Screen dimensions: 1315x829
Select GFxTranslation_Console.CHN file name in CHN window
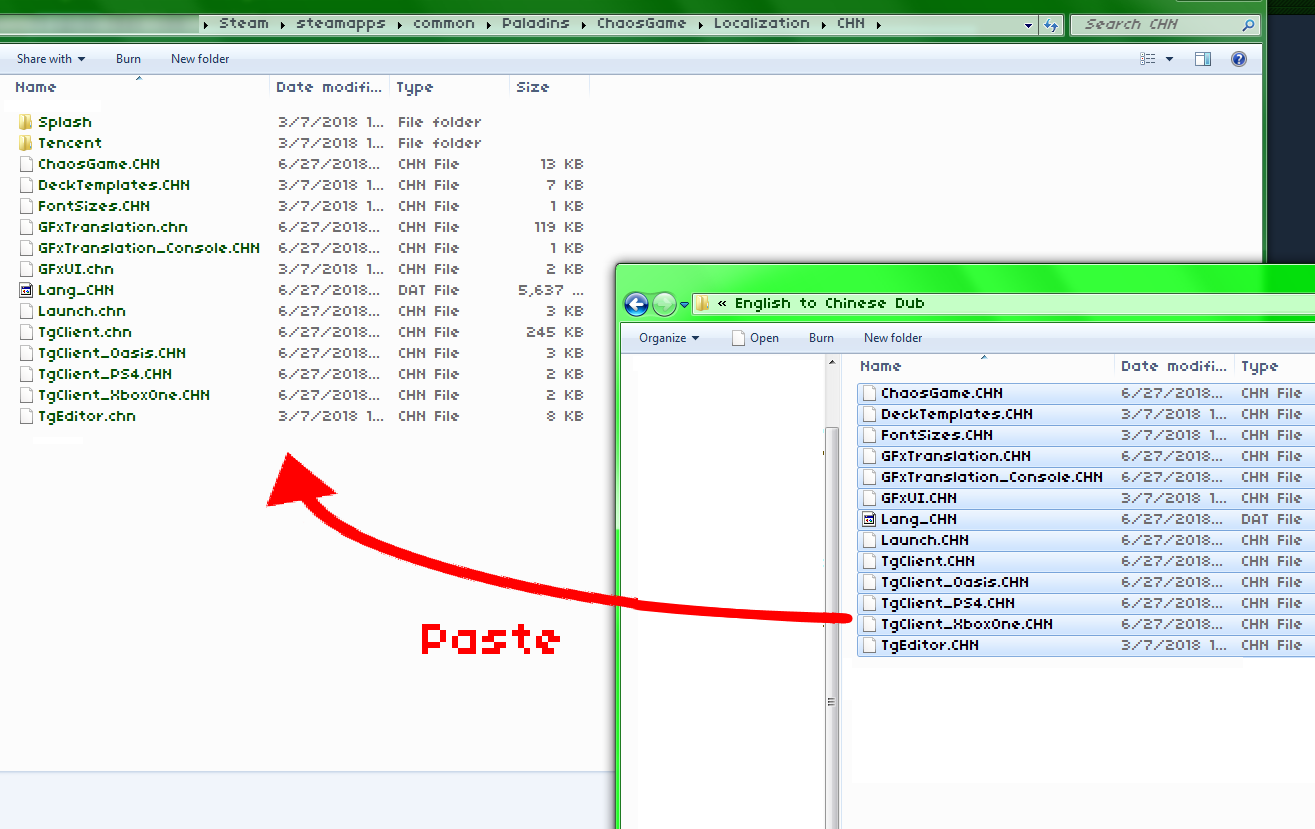click(x=149, y=248)
